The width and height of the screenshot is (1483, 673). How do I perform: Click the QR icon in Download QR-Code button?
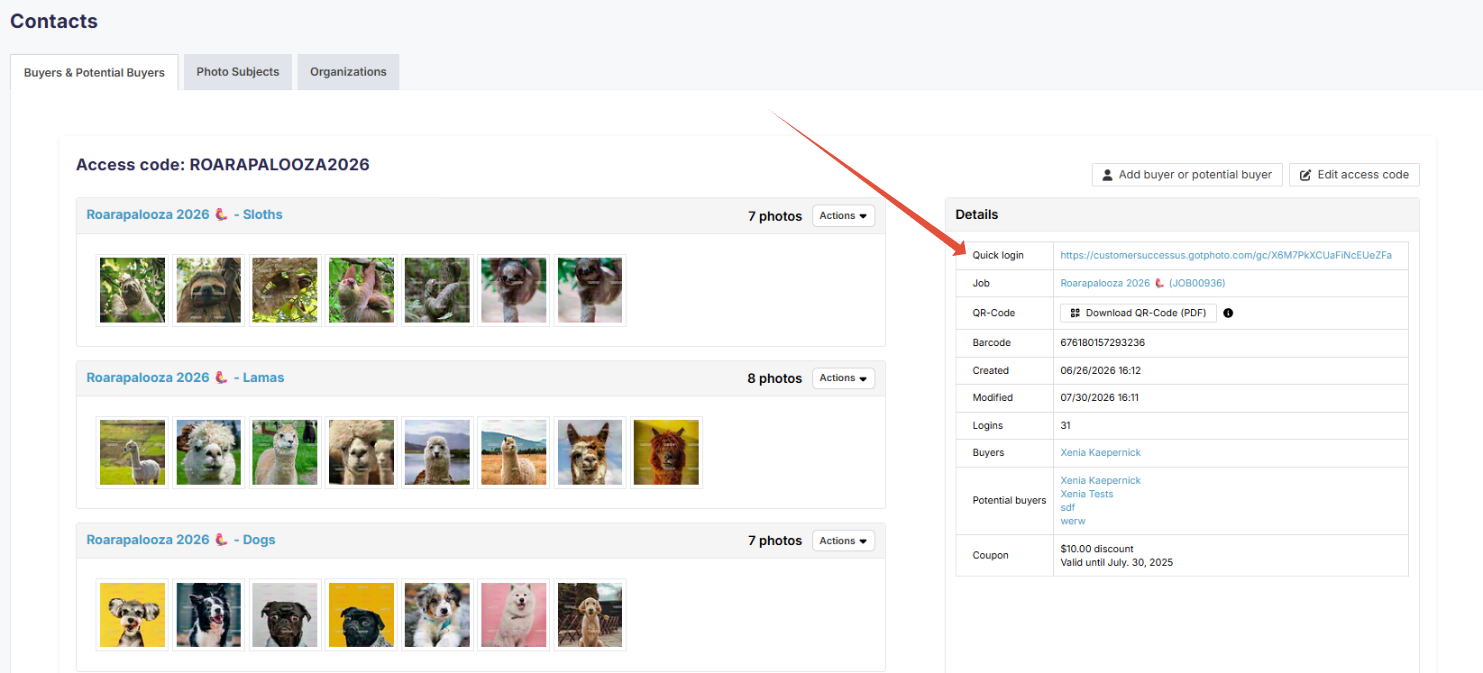tap(1075, 313)
